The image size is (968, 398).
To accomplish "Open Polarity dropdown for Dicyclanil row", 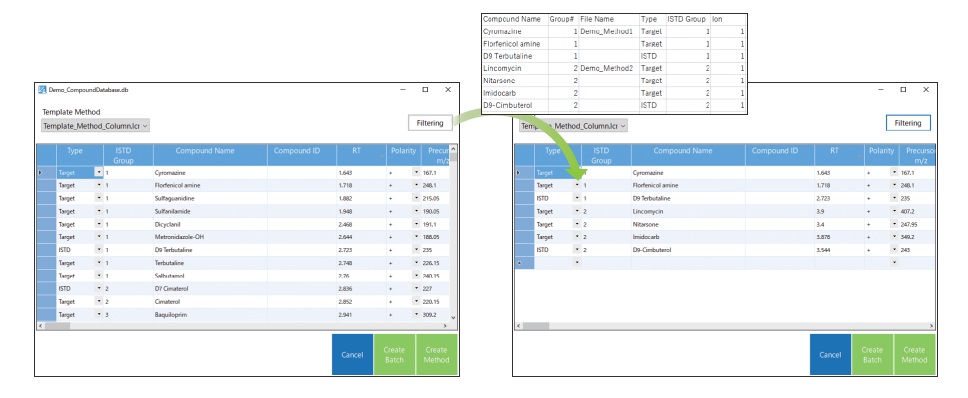I will click(416, 224).
